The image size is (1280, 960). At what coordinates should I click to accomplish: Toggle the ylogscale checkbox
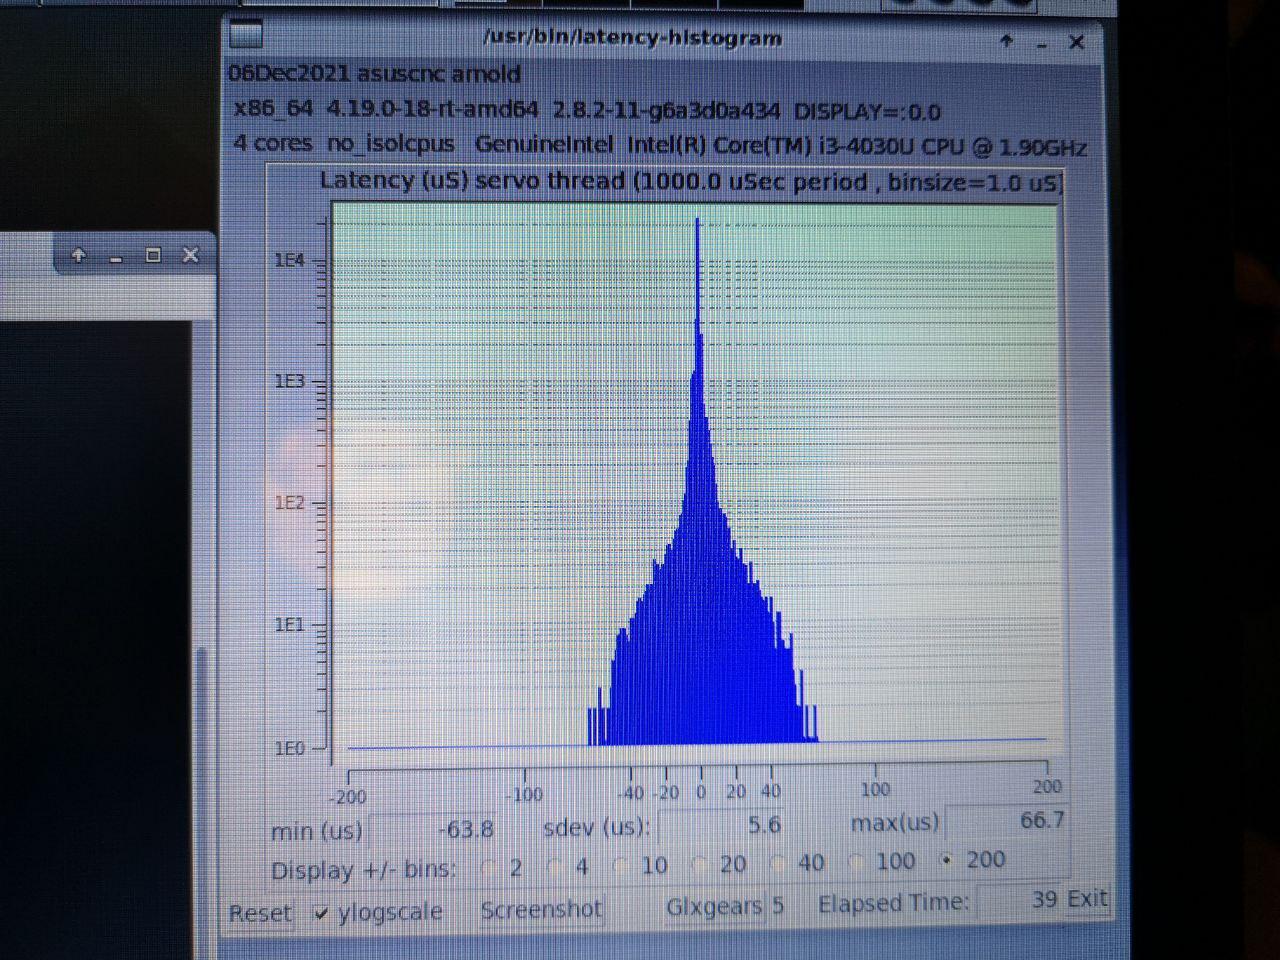tap(320, 913)
